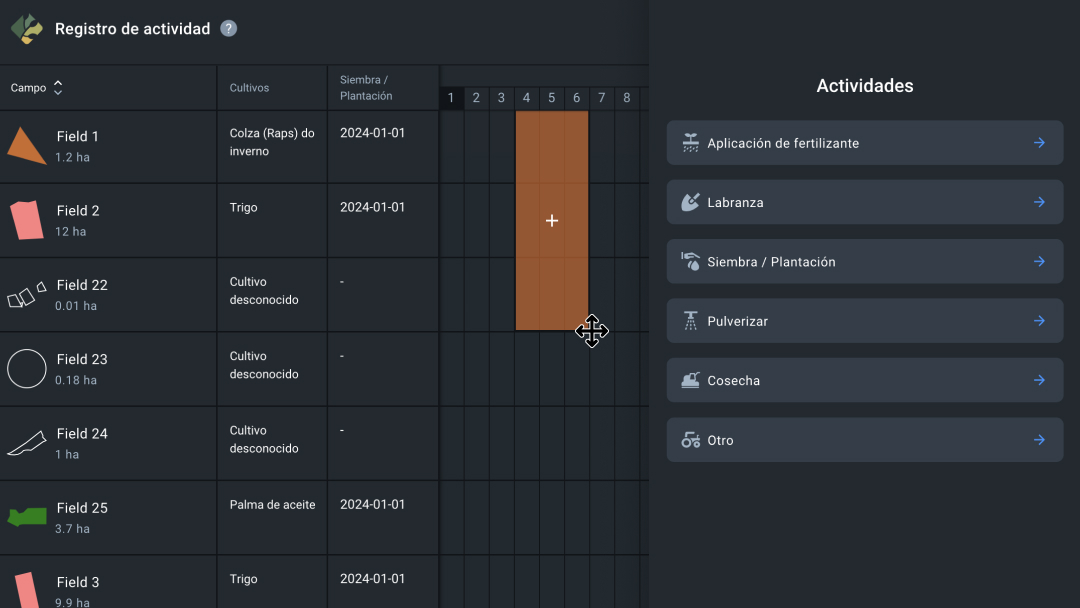Click the Field 3 pink shape icon

tap(27, 591)
